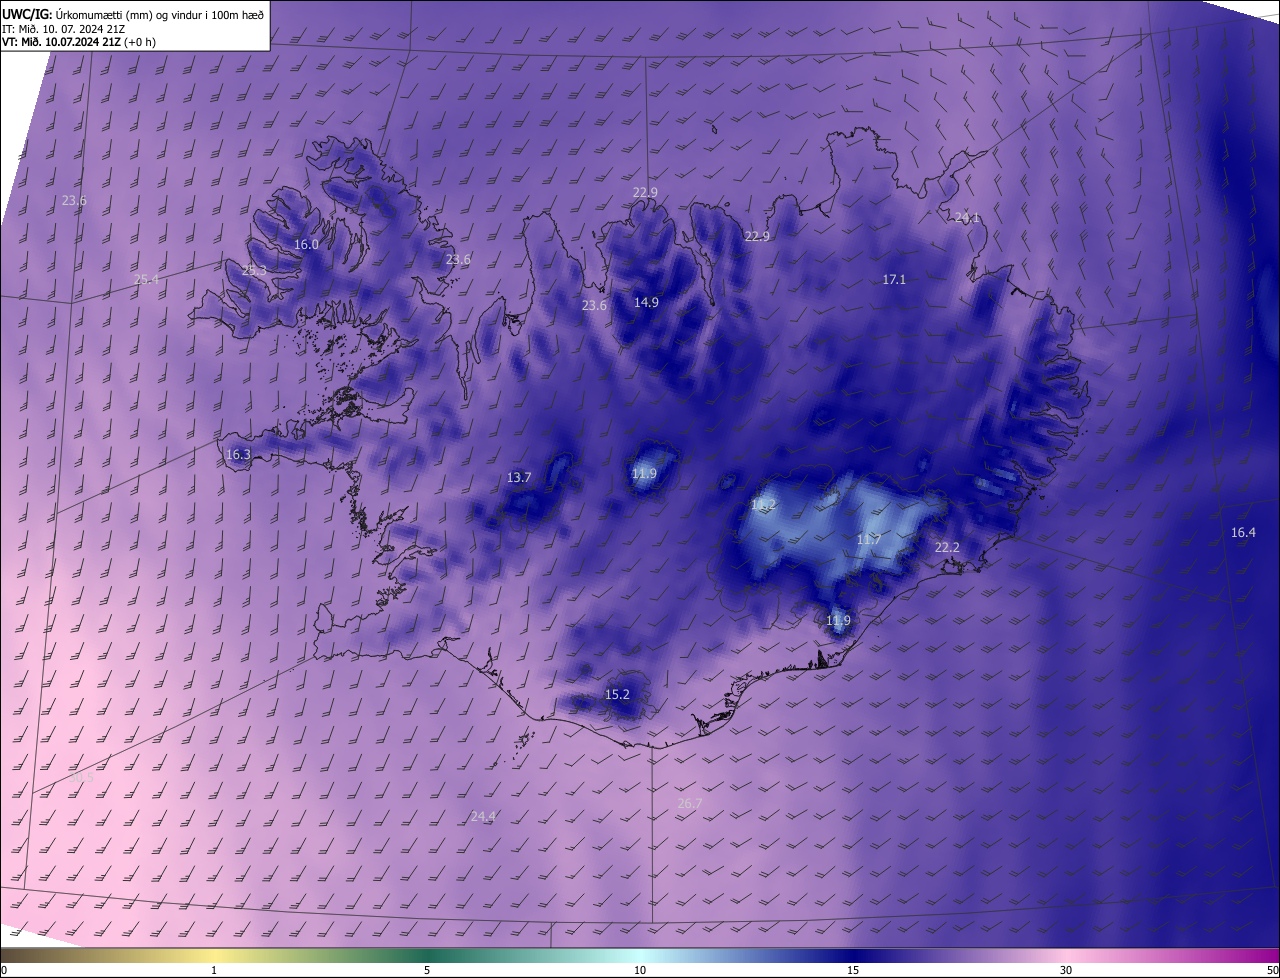Select the 'VT: Mið. 10.07.2024 21Z (+0 h)' line
The width and height of the screenshot is (1280, 978).
[78, 42]
